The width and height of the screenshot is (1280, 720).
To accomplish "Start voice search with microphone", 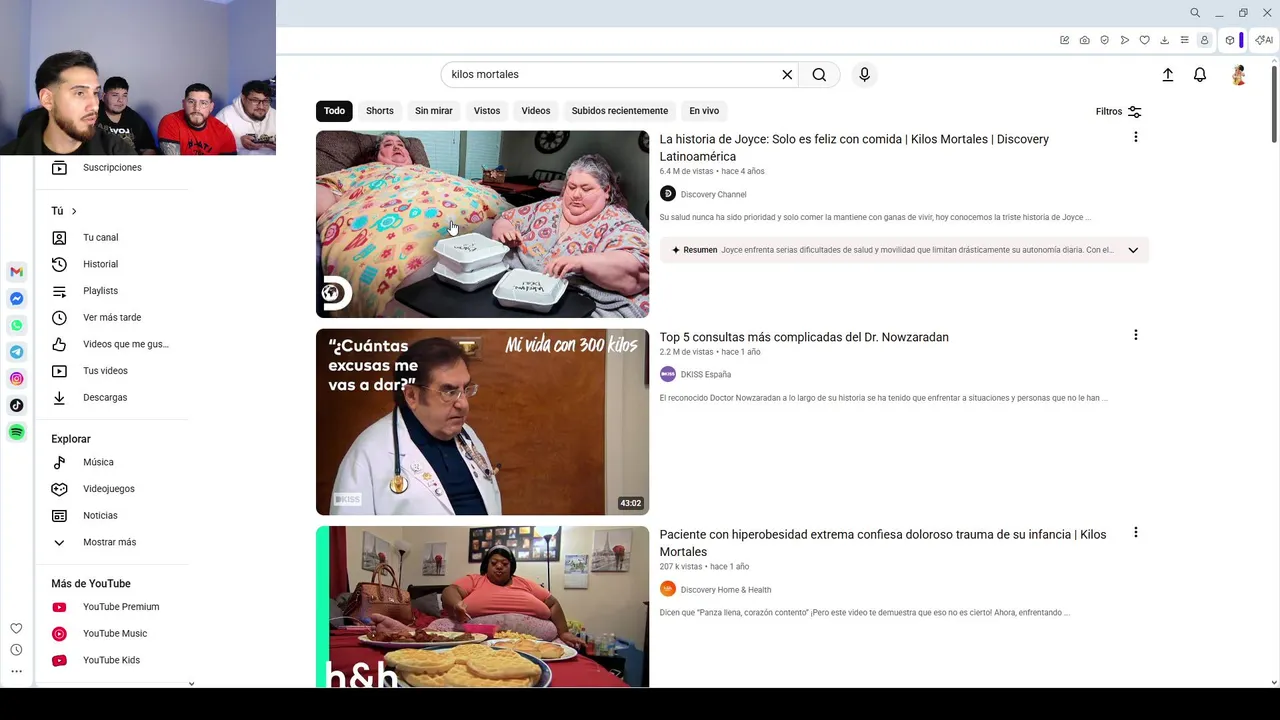I will [x=864, y=75].
